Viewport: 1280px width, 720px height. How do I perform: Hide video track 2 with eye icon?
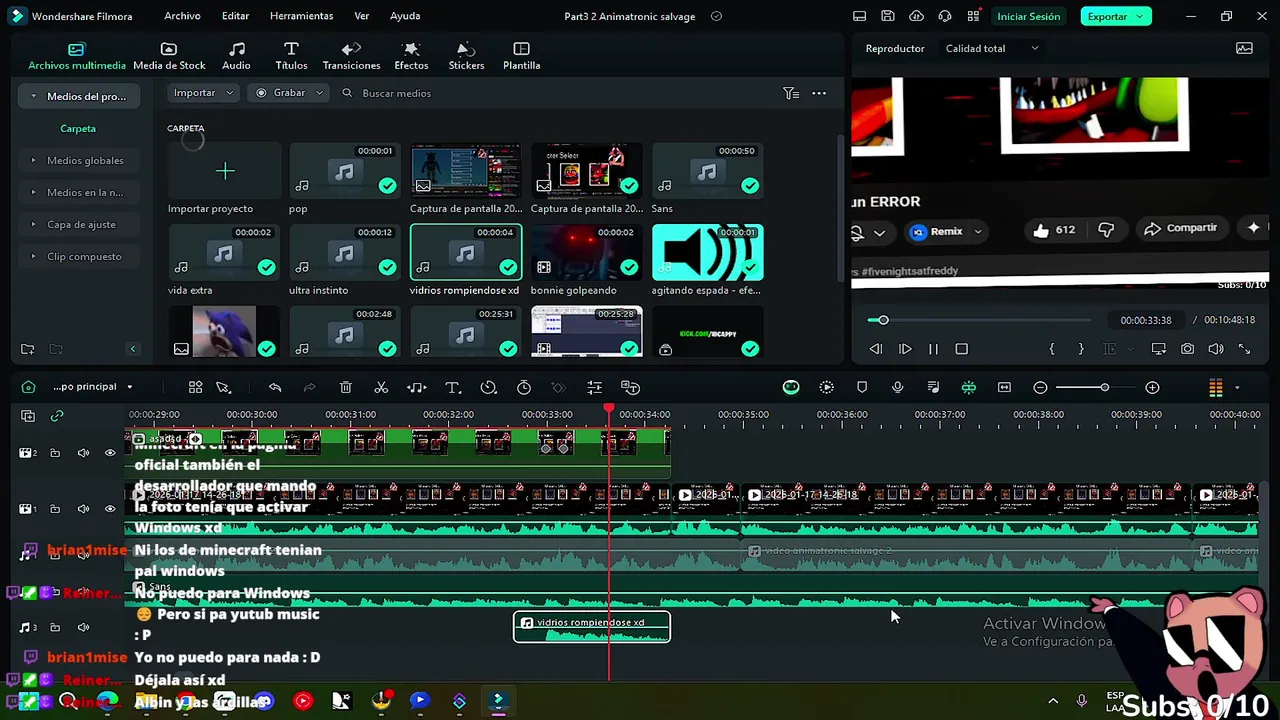tap(110, 453)
